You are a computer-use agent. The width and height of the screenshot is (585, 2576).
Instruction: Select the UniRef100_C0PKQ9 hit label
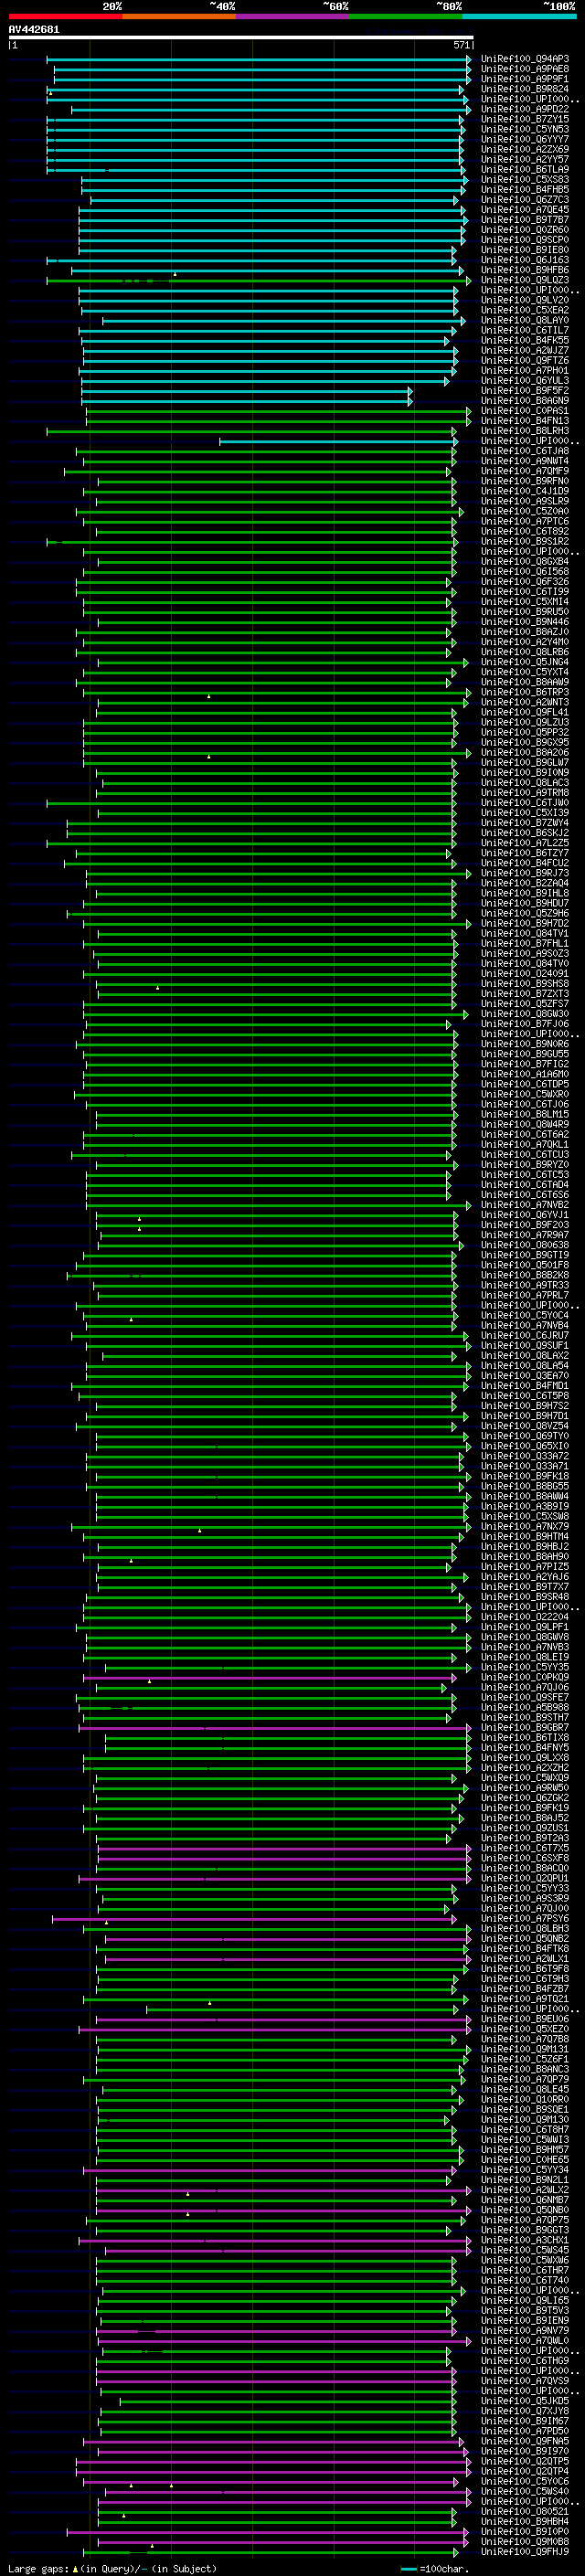pos(525,1678)
